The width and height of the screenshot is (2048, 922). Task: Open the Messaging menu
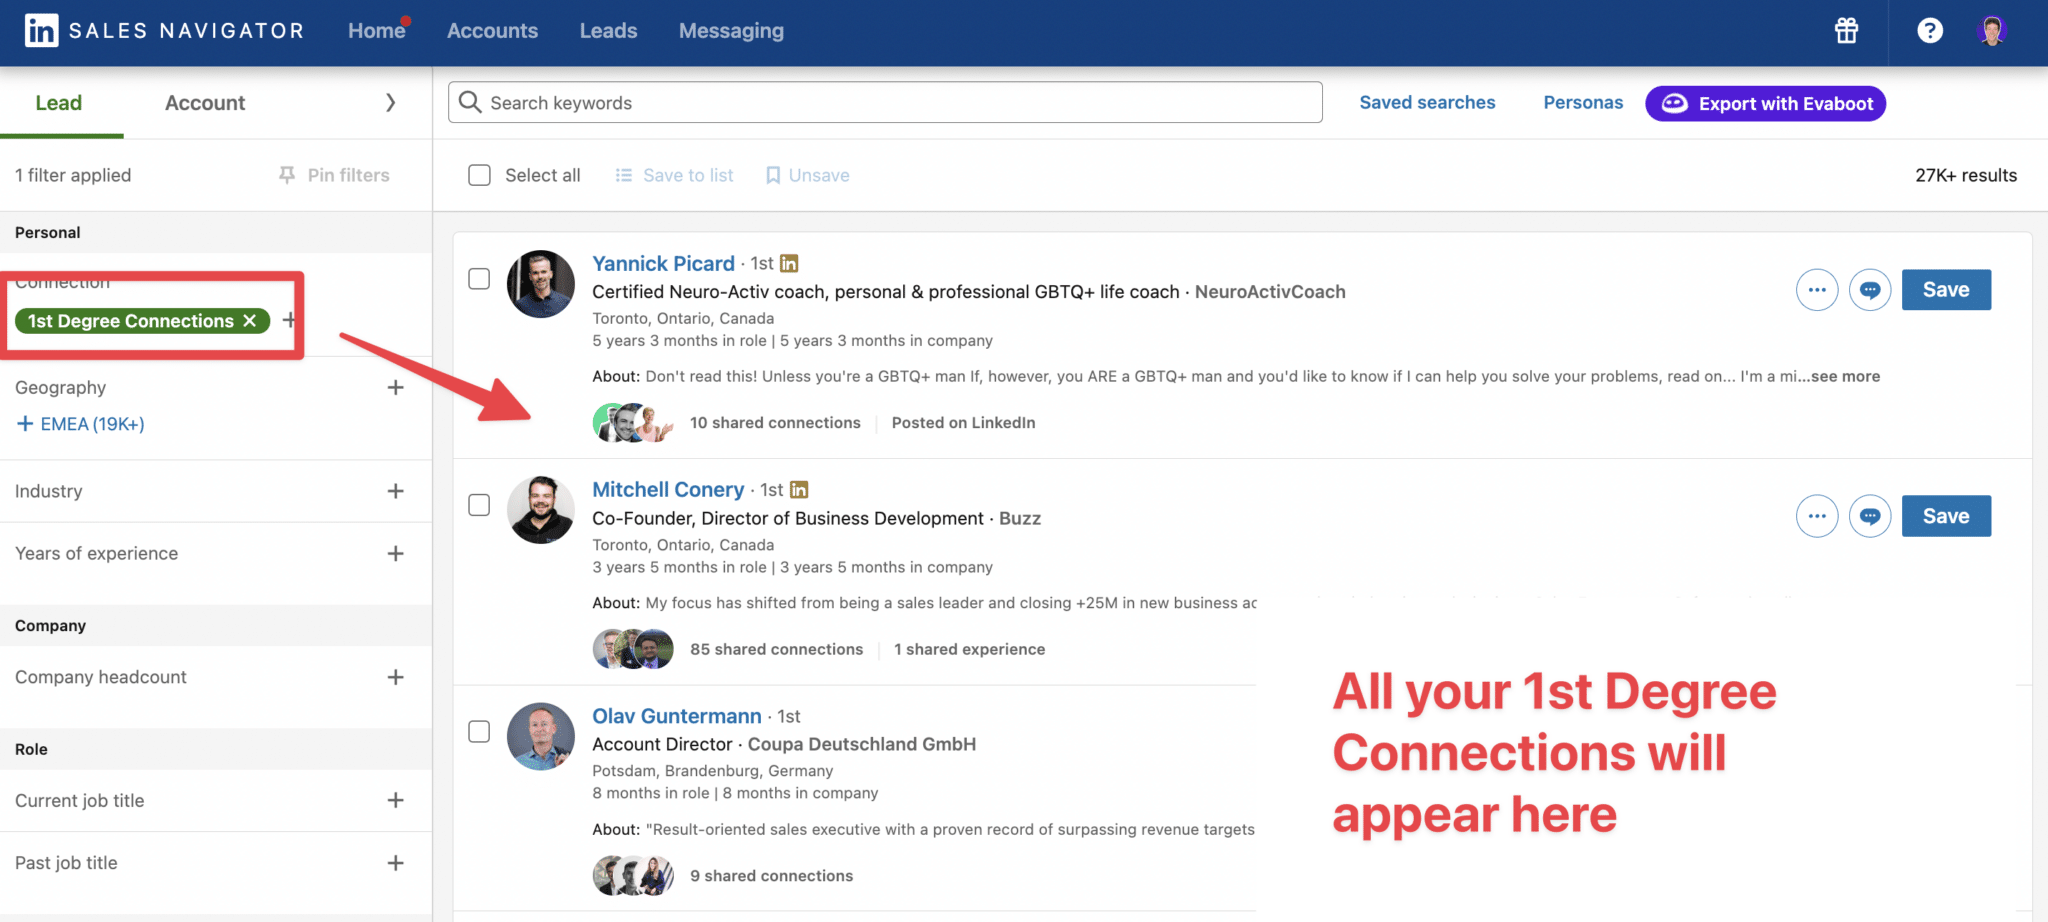731,30
